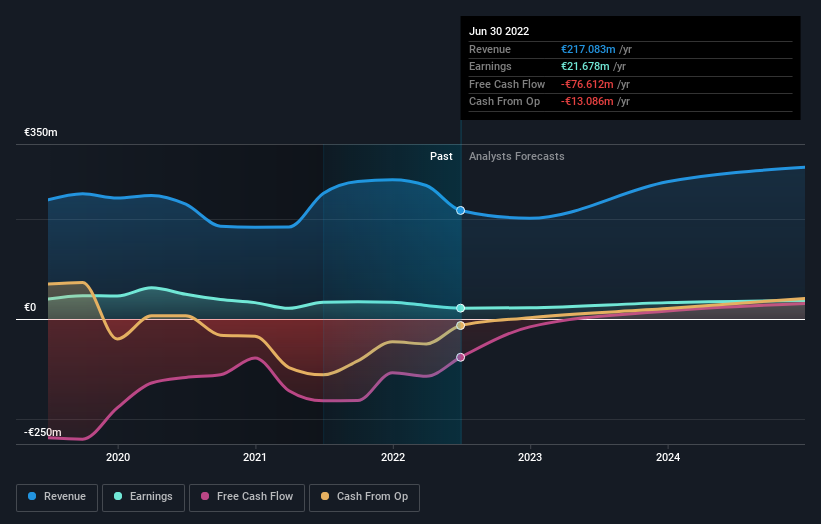Click the Past label

(441, 156)
